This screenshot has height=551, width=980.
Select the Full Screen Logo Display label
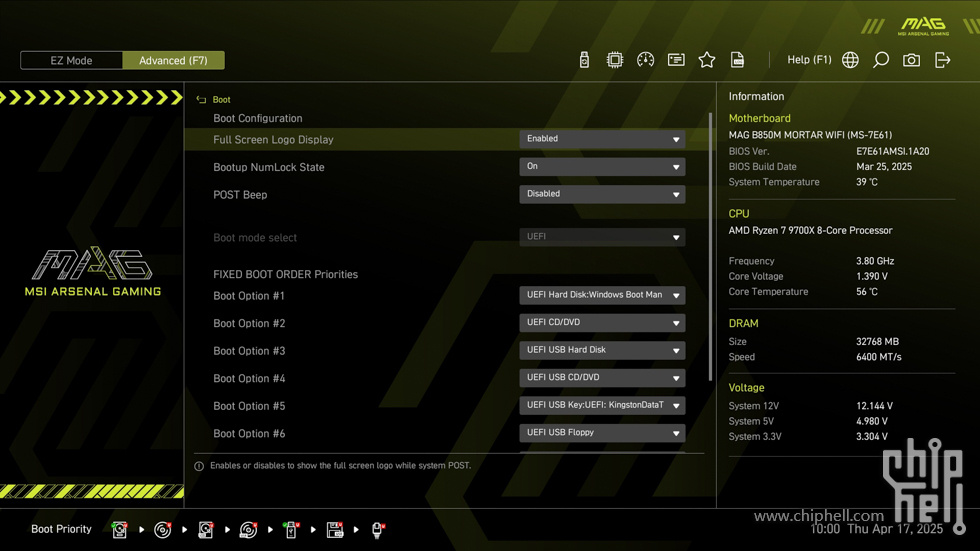[x=273, y=140]
